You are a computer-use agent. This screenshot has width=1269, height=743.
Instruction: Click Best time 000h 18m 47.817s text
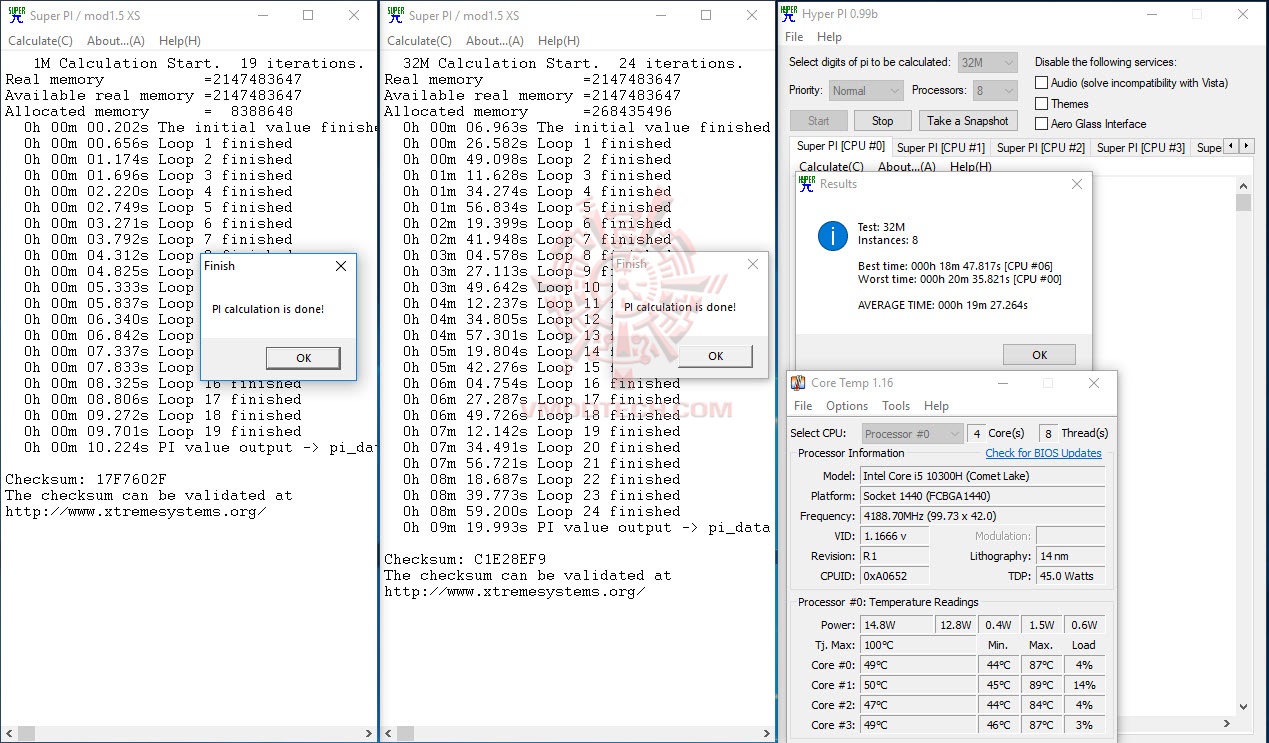tap(957, 266)
